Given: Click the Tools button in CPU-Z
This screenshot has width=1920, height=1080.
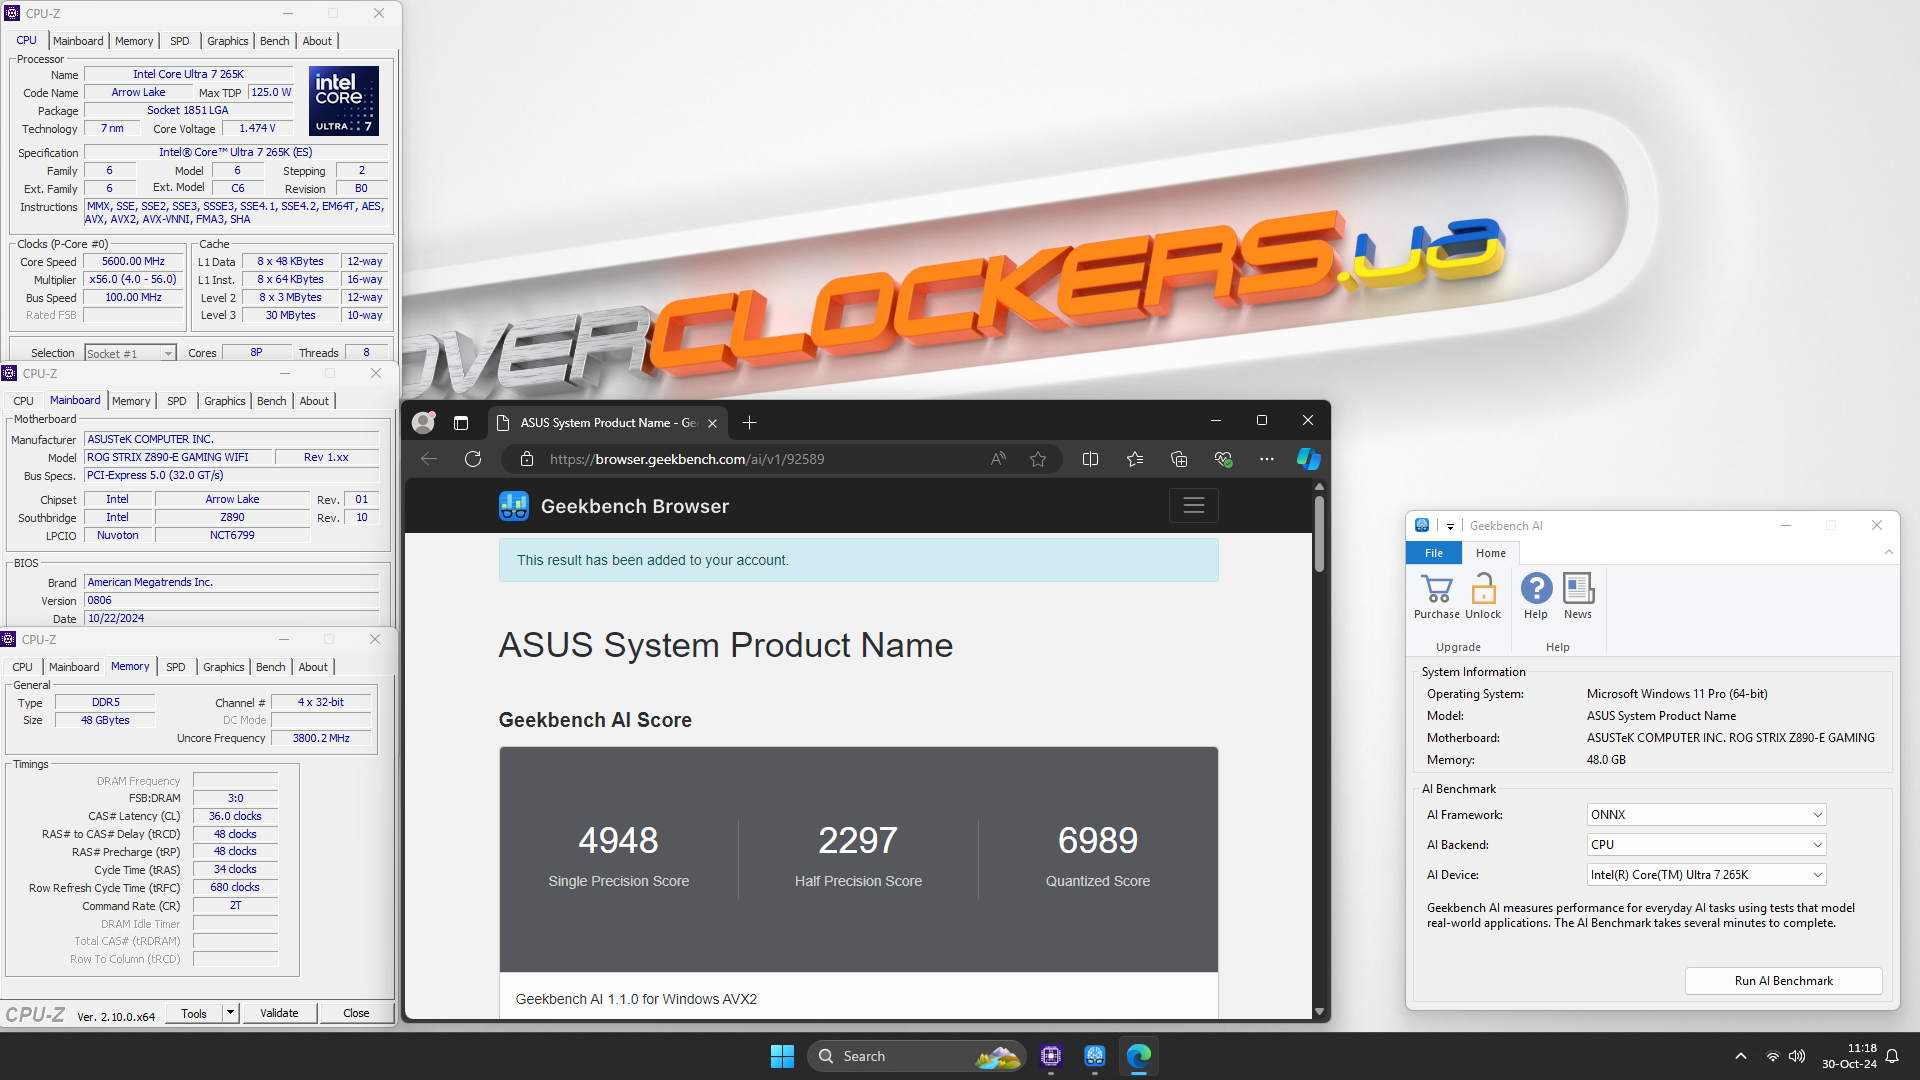Looking at the screenshot, I should coord(194,1013).
